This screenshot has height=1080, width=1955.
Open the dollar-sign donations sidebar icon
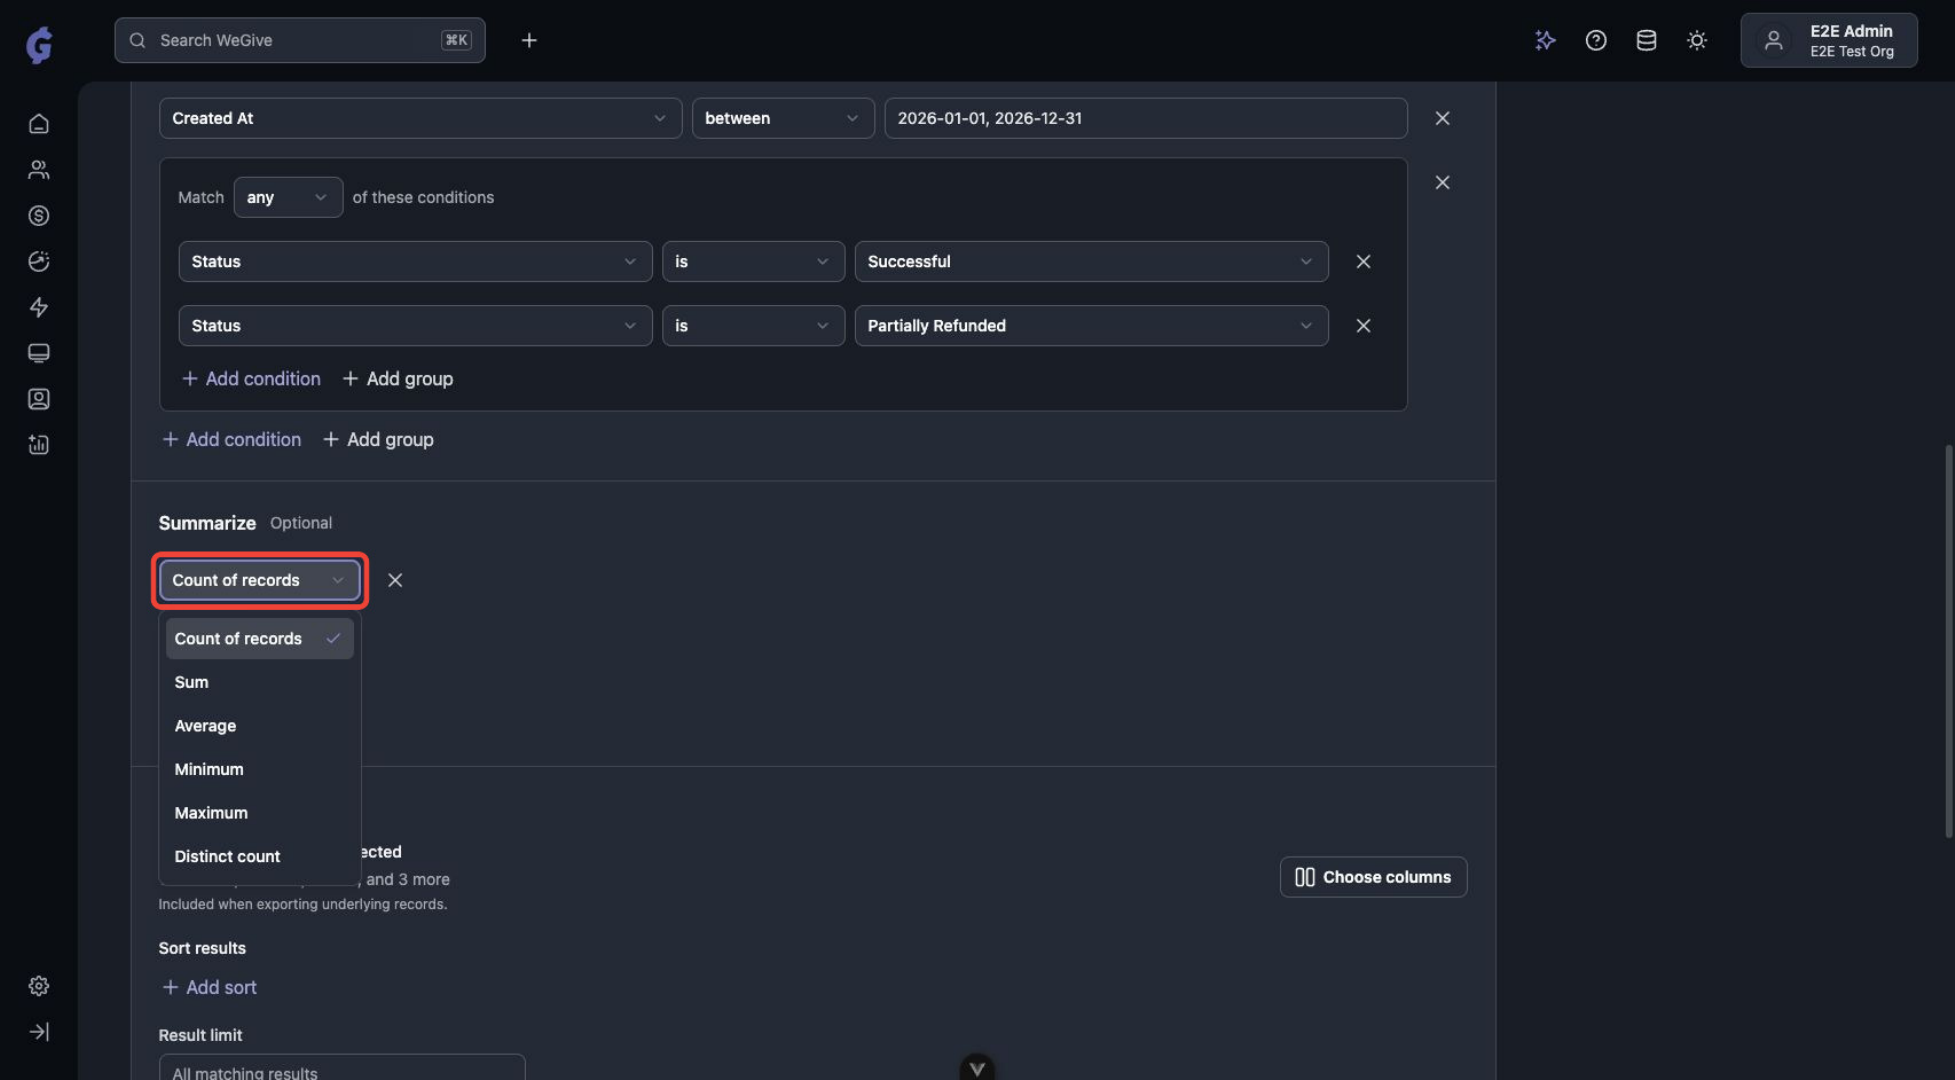39,216
